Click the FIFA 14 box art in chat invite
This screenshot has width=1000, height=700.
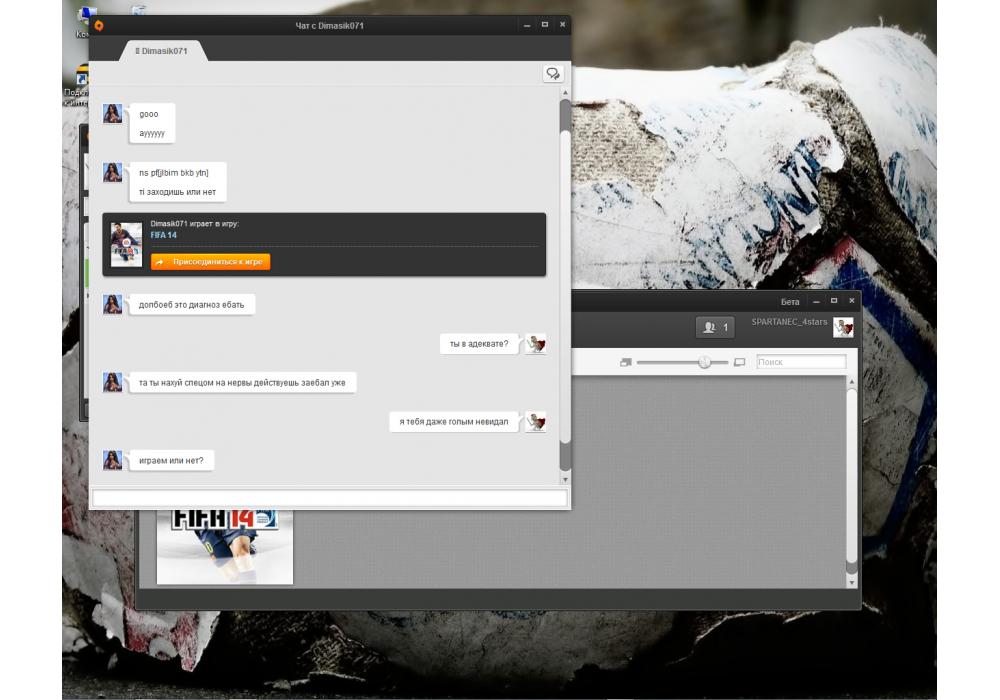click(126, 245)
